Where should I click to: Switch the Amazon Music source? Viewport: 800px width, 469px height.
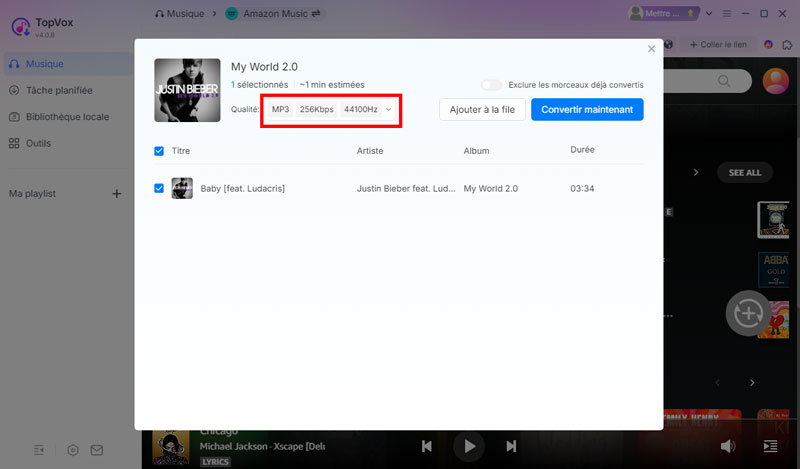(x=316, y=14)
